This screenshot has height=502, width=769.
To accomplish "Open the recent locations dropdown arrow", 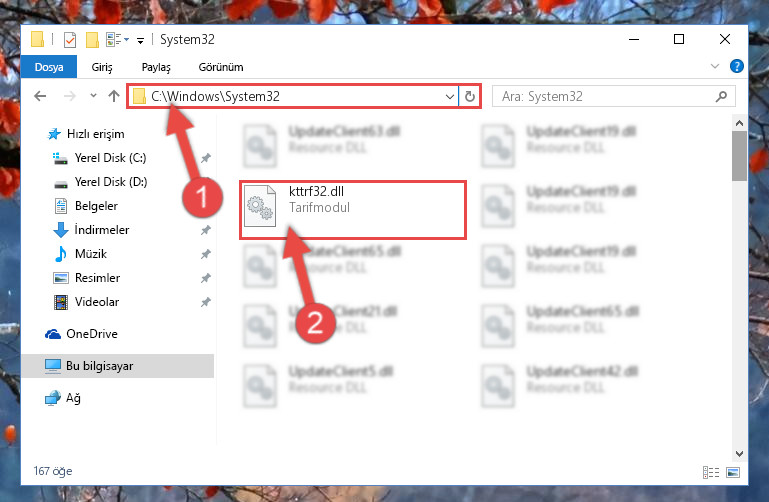I will click(x=93, y=96).
